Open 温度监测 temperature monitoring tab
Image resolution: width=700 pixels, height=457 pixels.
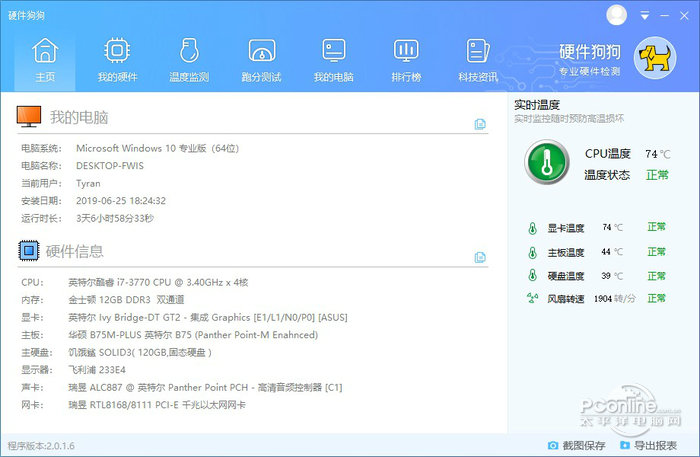[x=189, y=61]
